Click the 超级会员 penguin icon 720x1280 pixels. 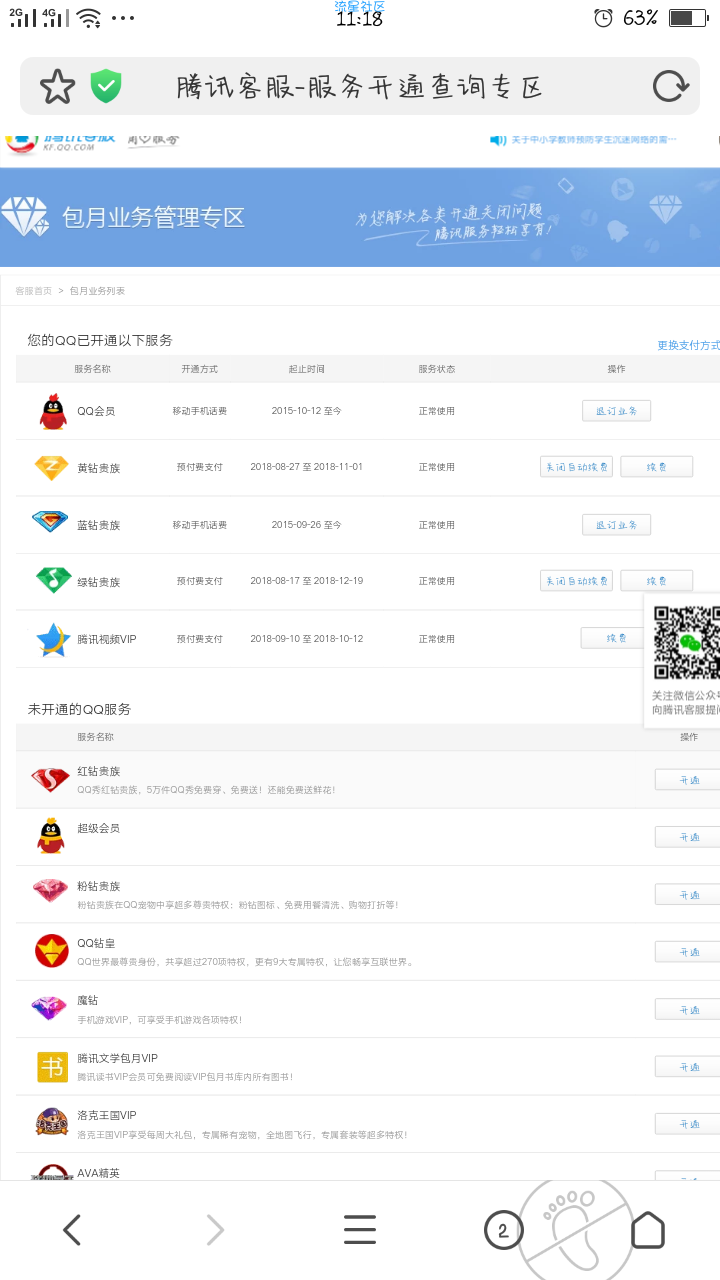51,836
